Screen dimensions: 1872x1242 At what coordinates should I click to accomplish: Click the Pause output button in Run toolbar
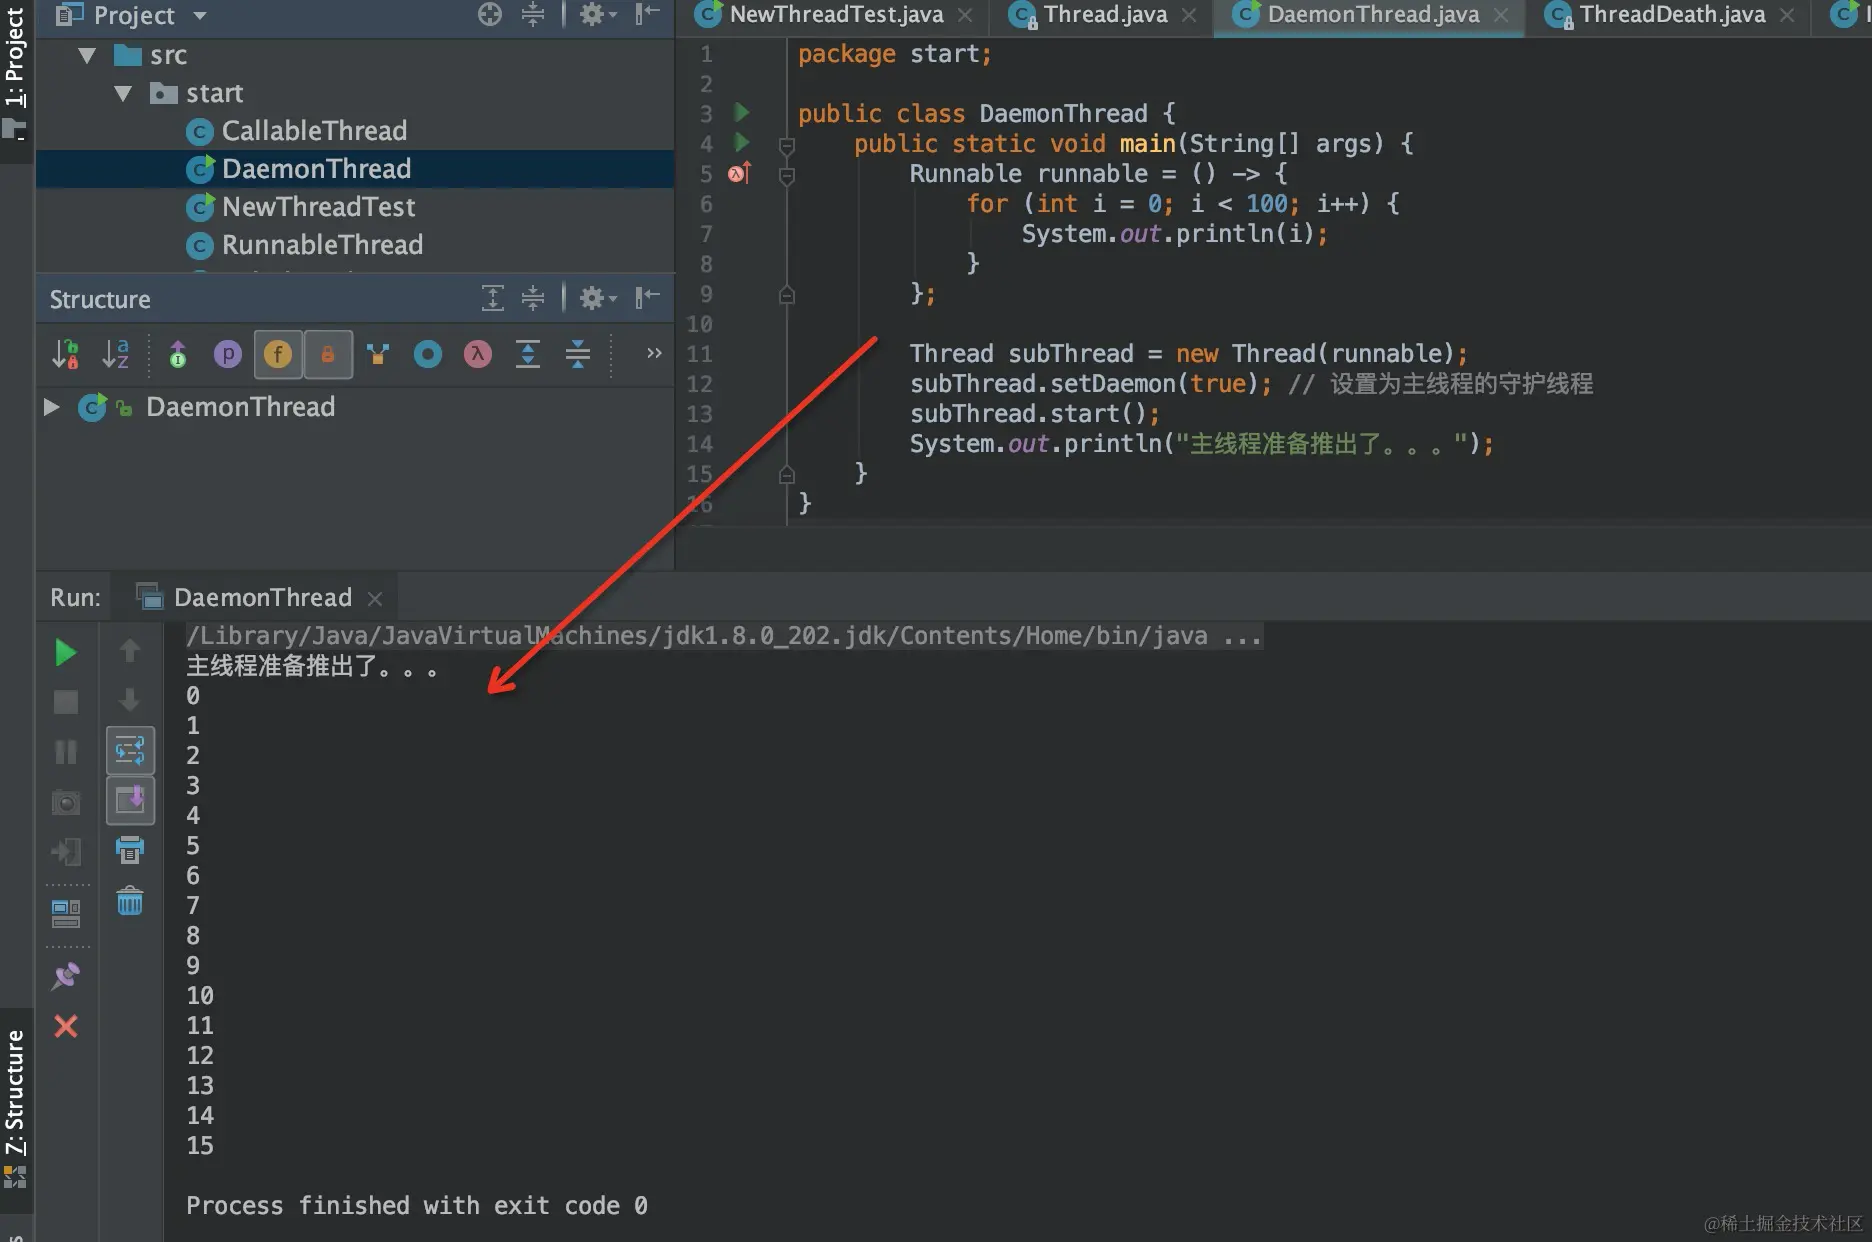pyautogui.click(x=66, y=752)
